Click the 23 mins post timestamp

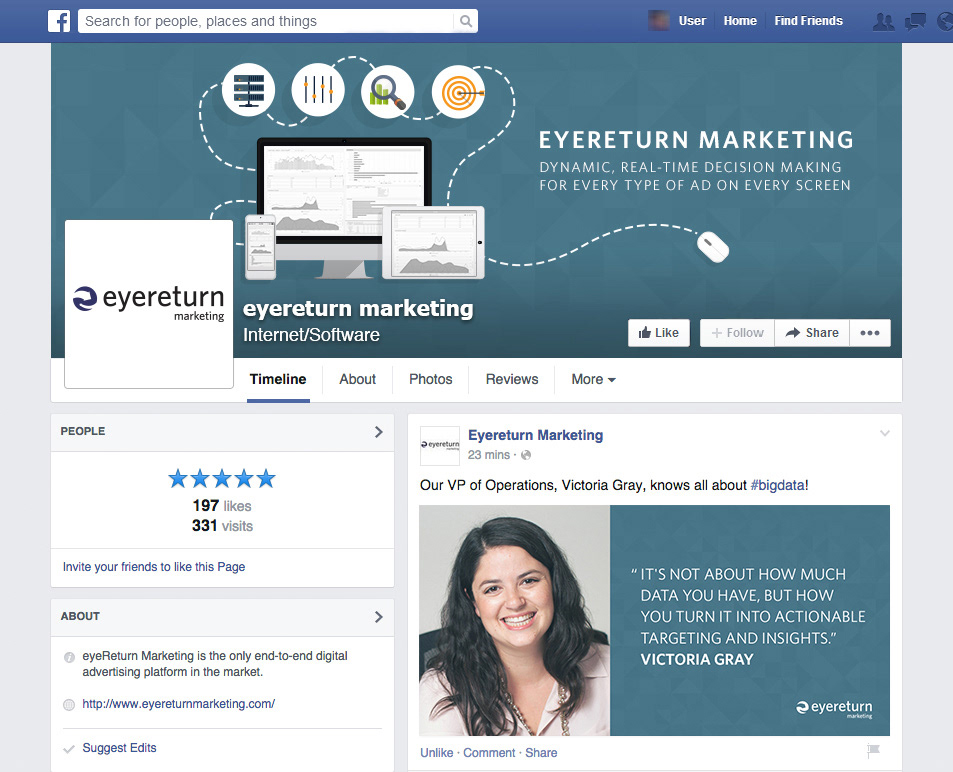[489, 455]
